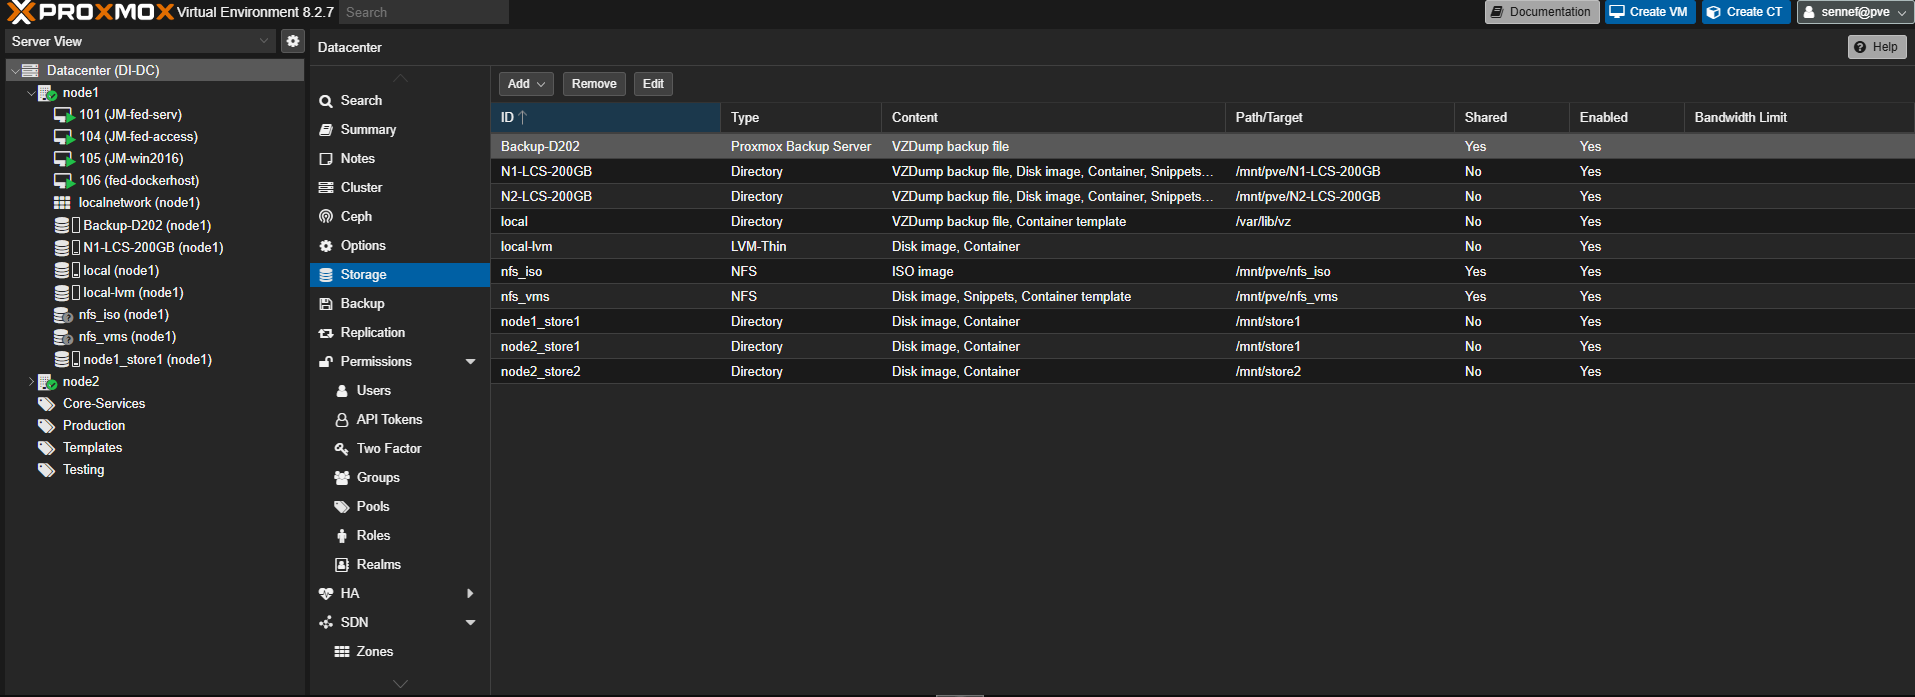Viewport: 1915px width, 697px height.
Task: Click Testing pool tag icon
Action: coord(46,470)
